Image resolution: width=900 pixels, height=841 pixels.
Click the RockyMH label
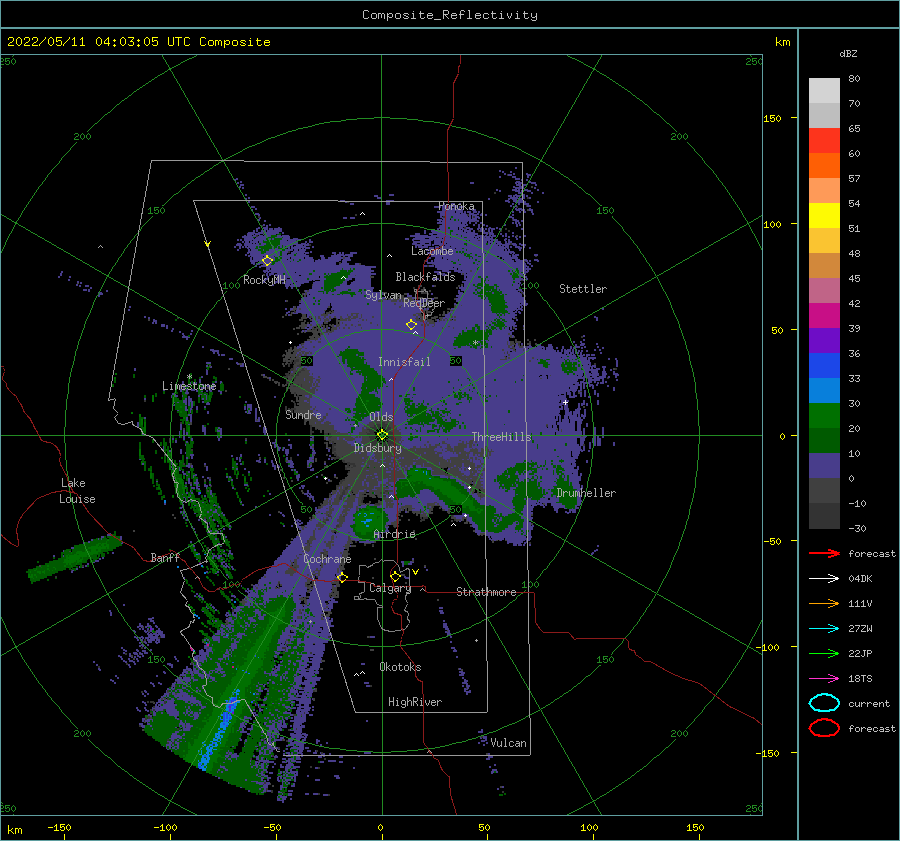(264, 280)
